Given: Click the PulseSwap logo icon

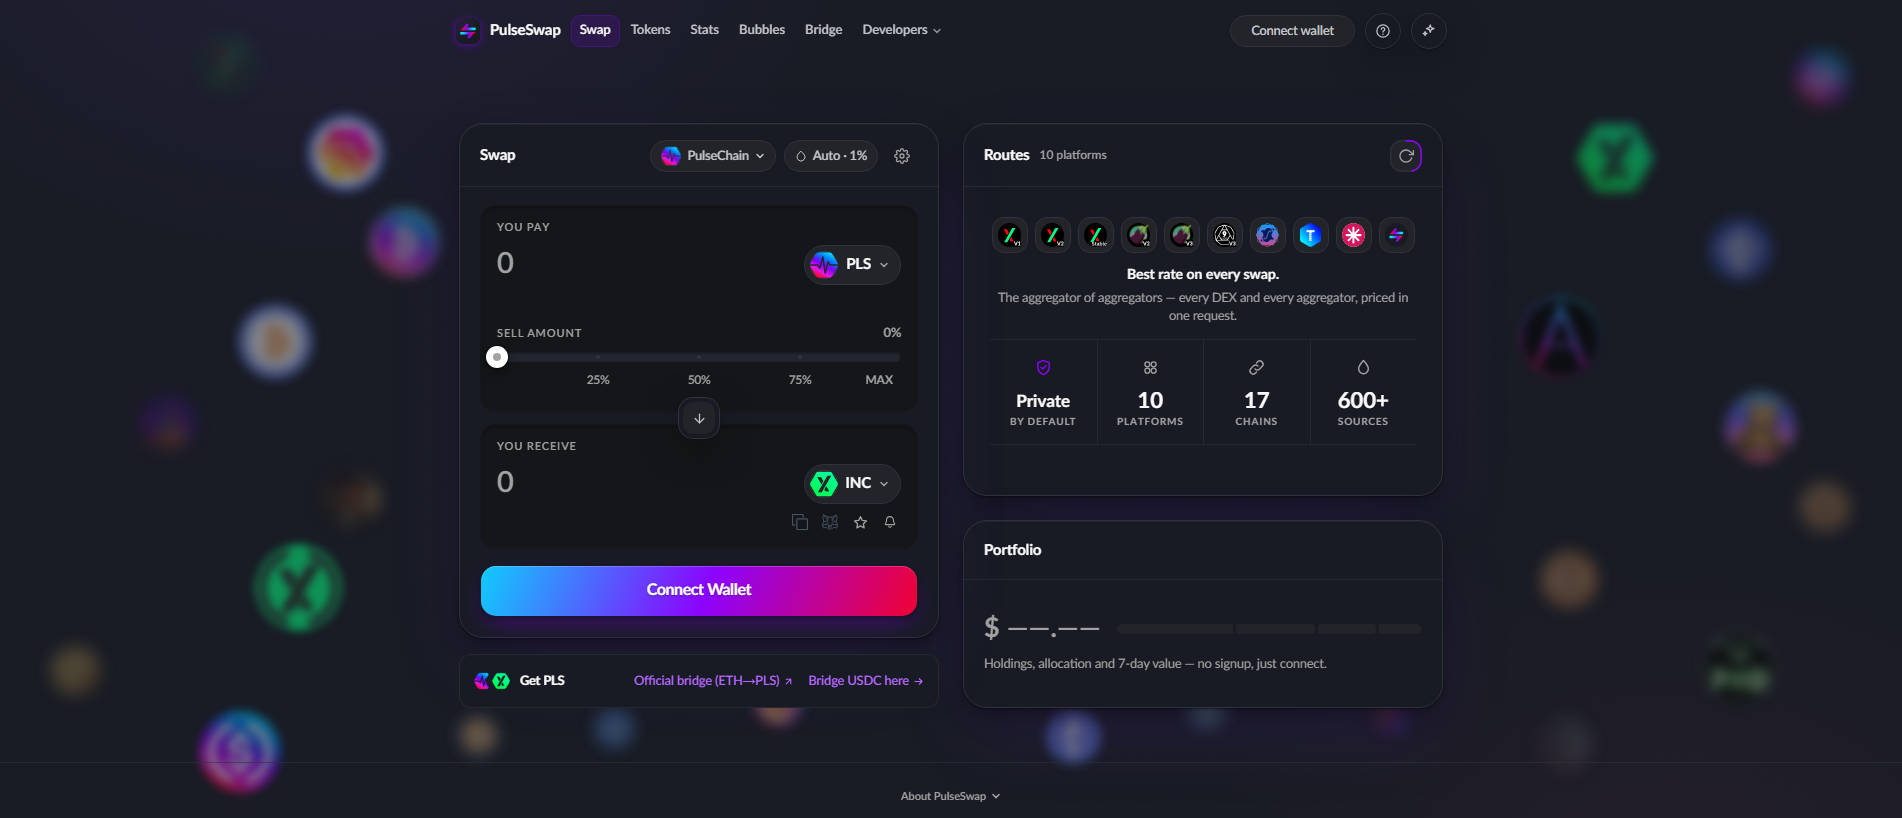Looking at the screenshot, I should (467, 31).
